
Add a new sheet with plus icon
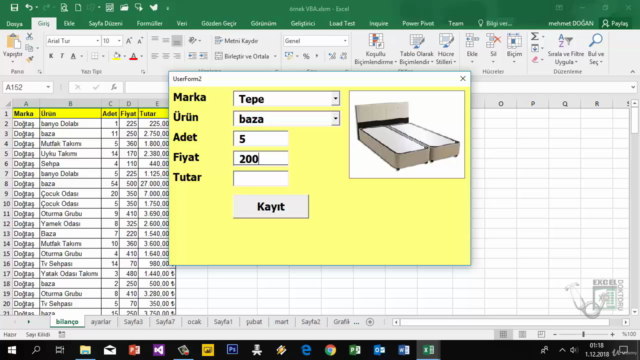370,322
